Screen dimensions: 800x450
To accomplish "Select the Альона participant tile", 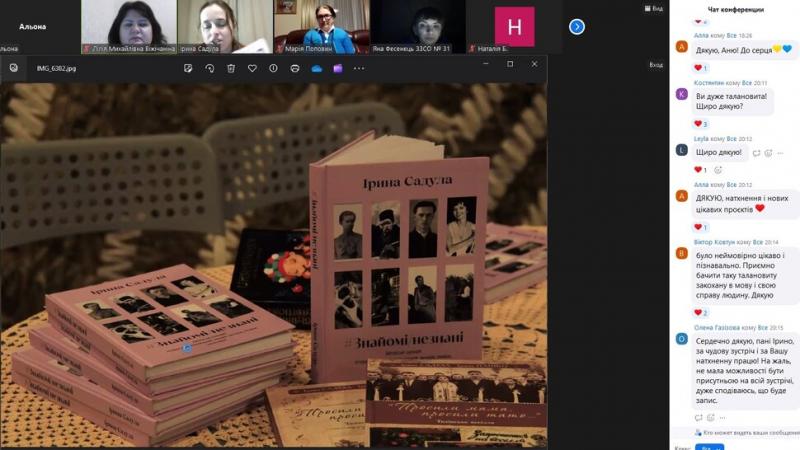I will [x=33, y=27].
